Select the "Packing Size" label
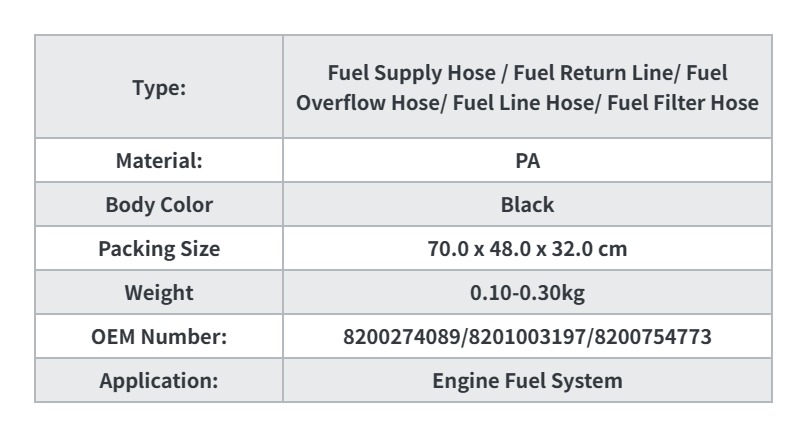This screenshot has width=790, height=435. click(x=159, y=249)
